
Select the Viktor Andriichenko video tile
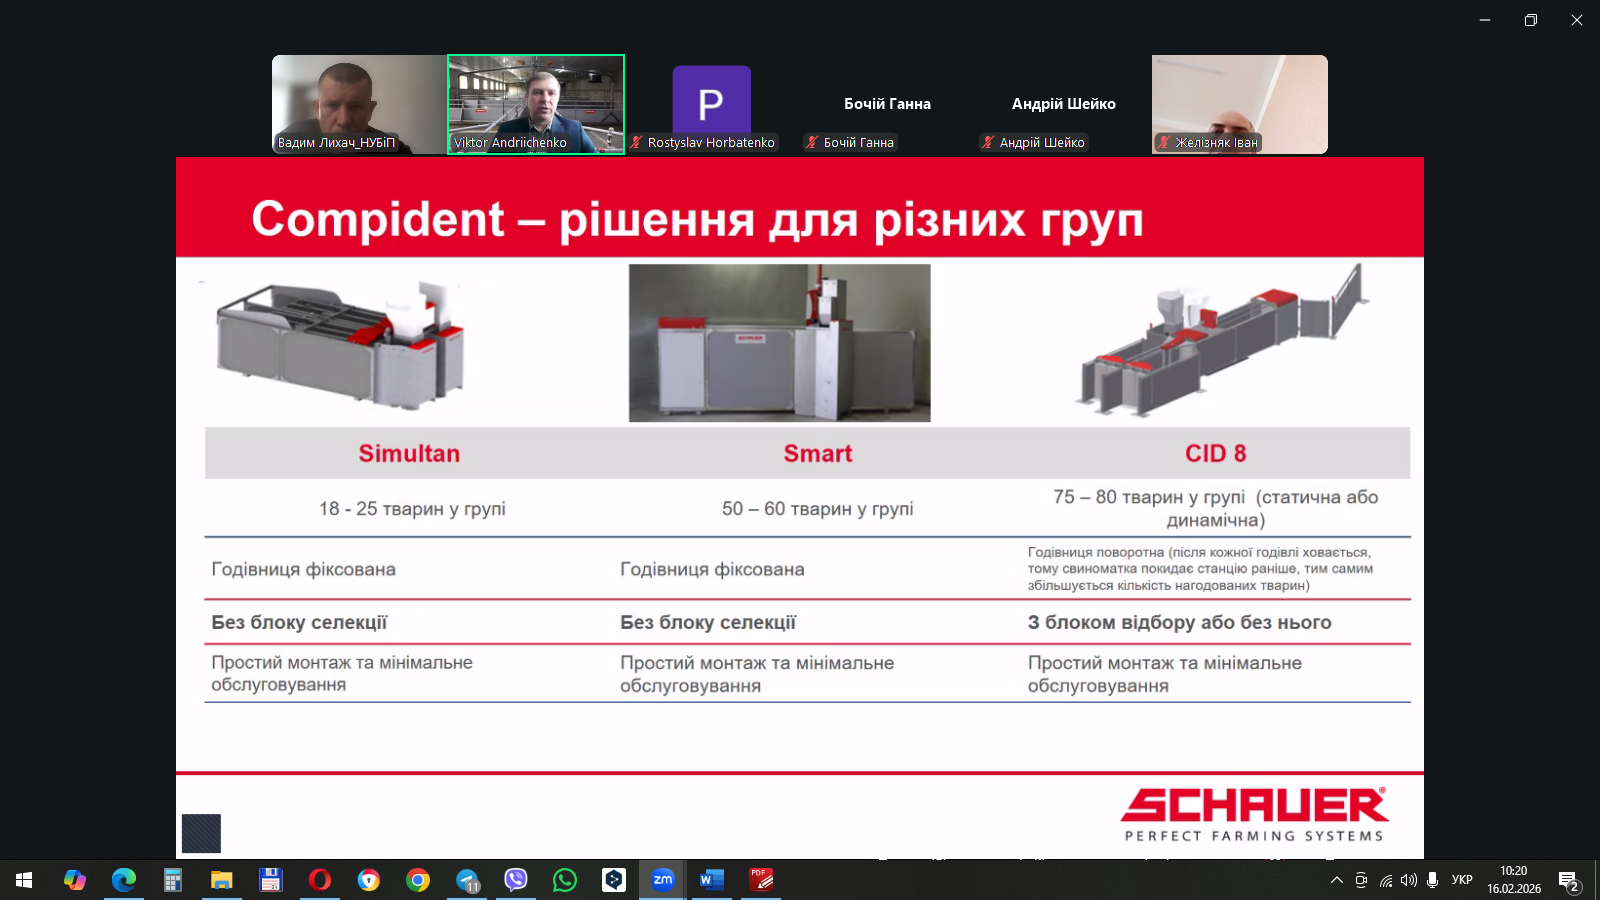point(536,104)
